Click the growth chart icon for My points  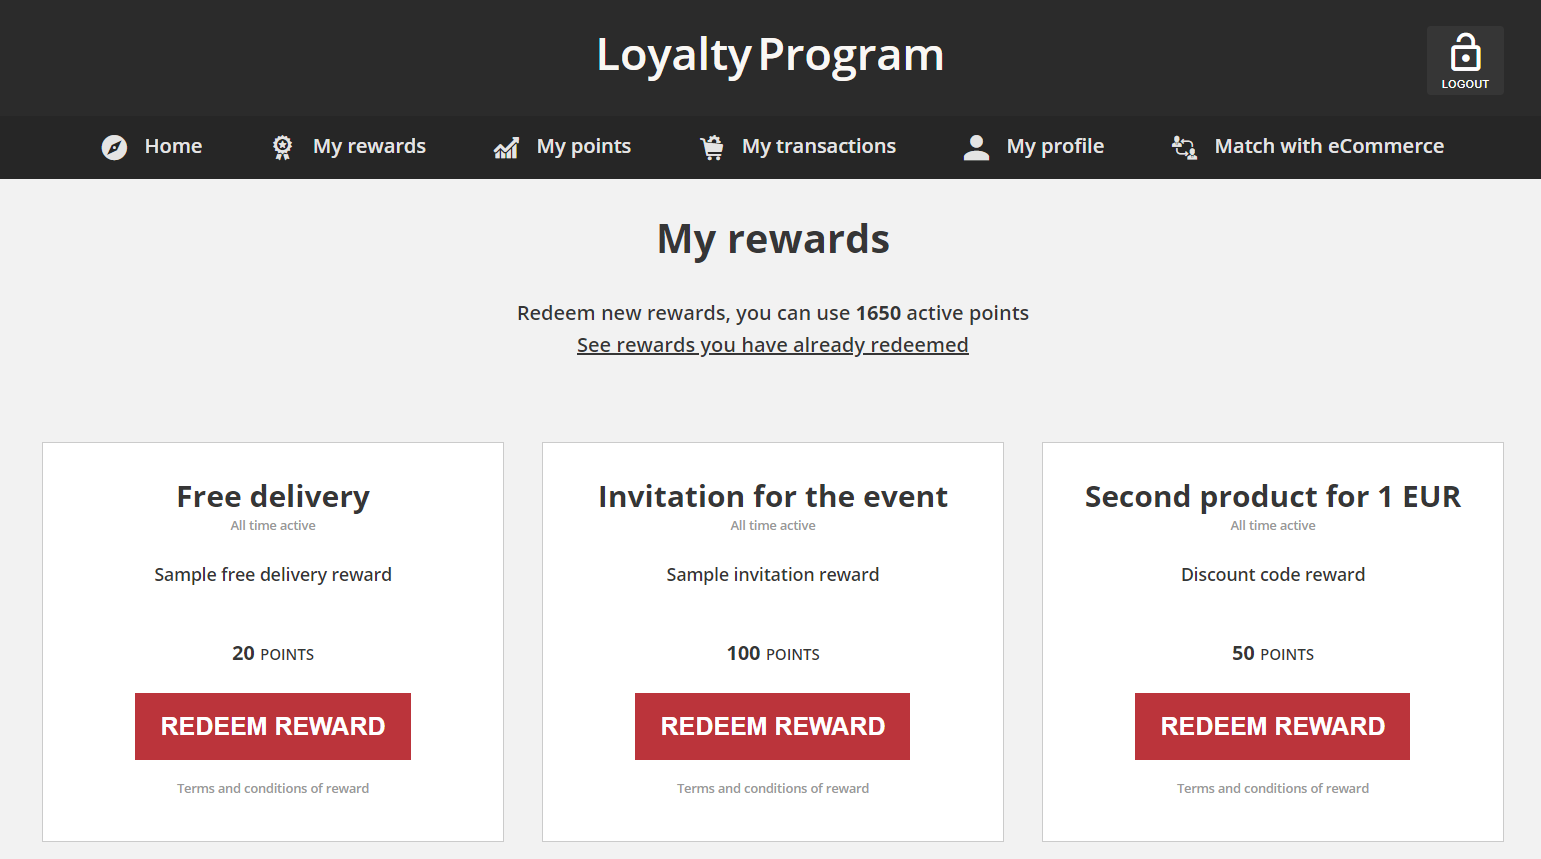(506, 148)
